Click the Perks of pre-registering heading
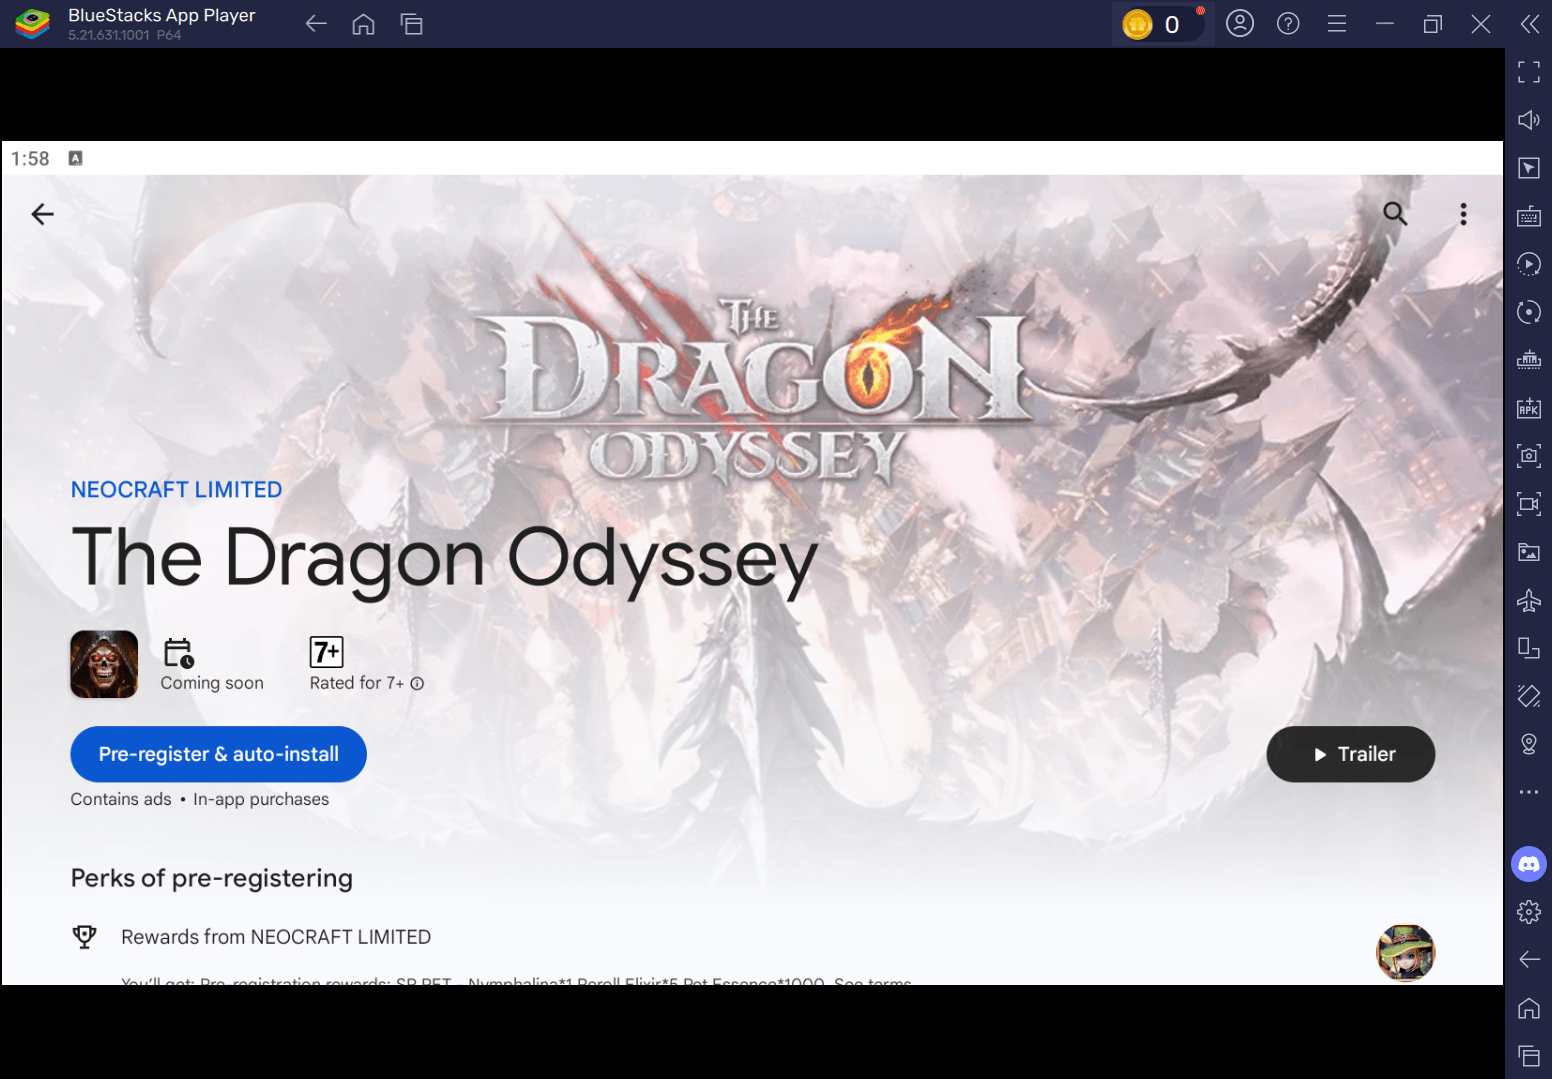This screenshot has width=1552, height=1079. tap(212, 878)
